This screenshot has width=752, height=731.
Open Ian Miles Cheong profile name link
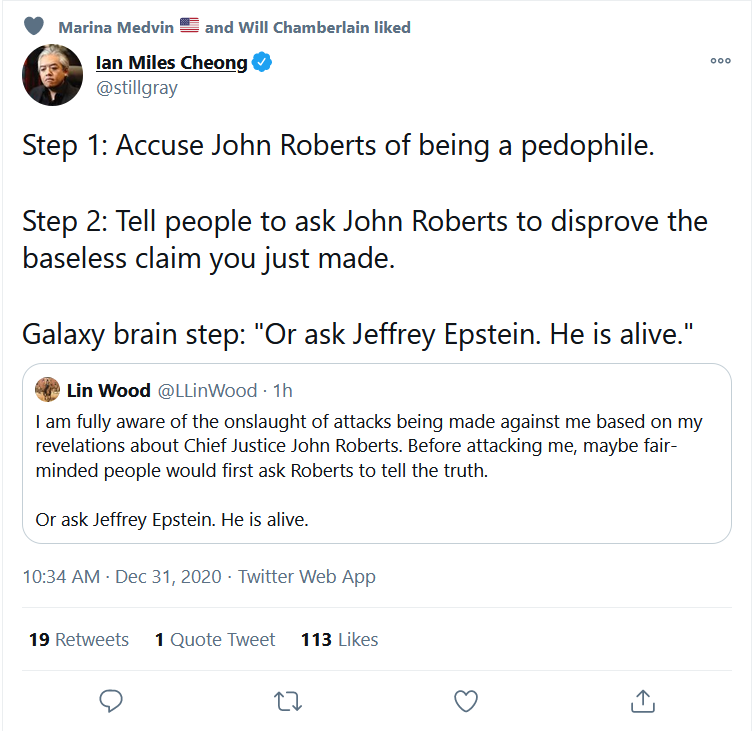coord(171,63)
